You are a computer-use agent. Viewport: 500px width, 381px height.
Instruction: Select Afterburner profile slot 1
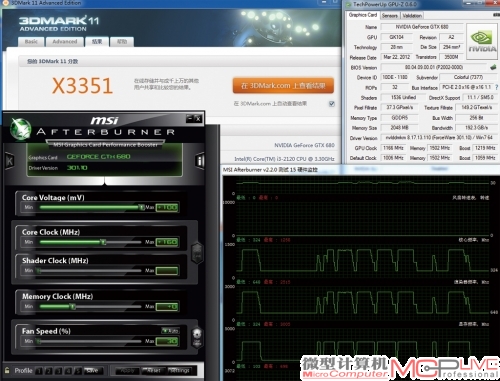(39, 371)
